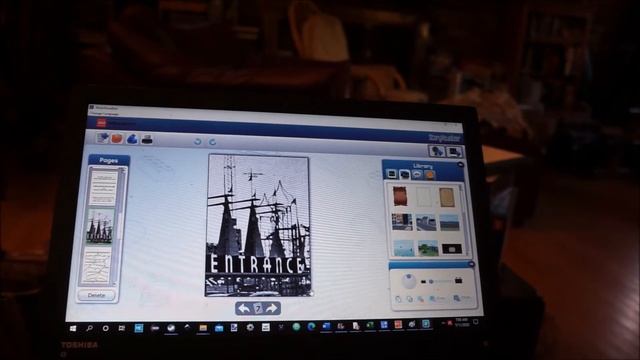Click the Entrance photo on the canvas

(258, 225)
